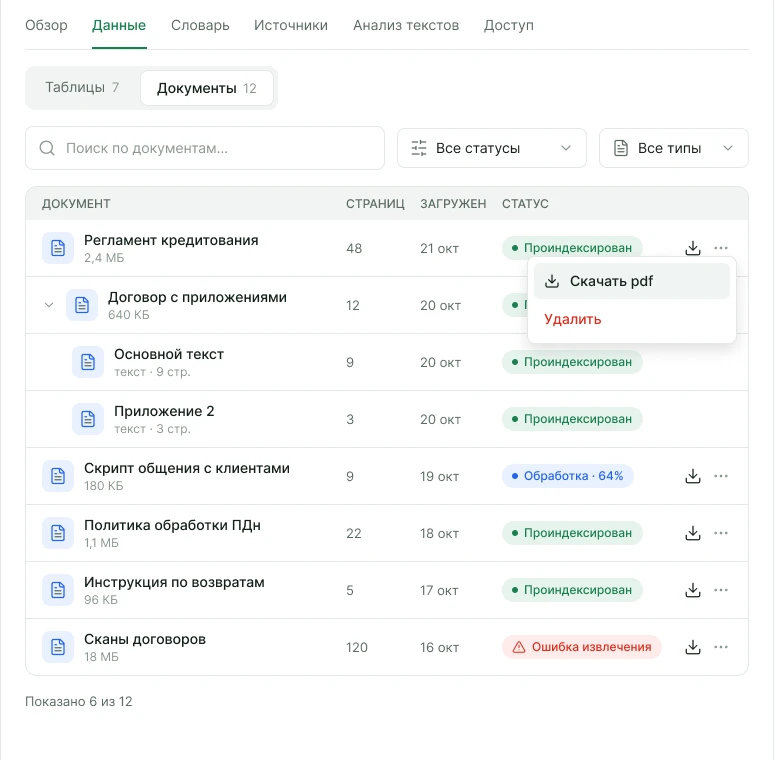The height and width of the screenshot is (760, 774).
Task: Open the Регламент кредитования document name
Action: (x=171, y=240)
